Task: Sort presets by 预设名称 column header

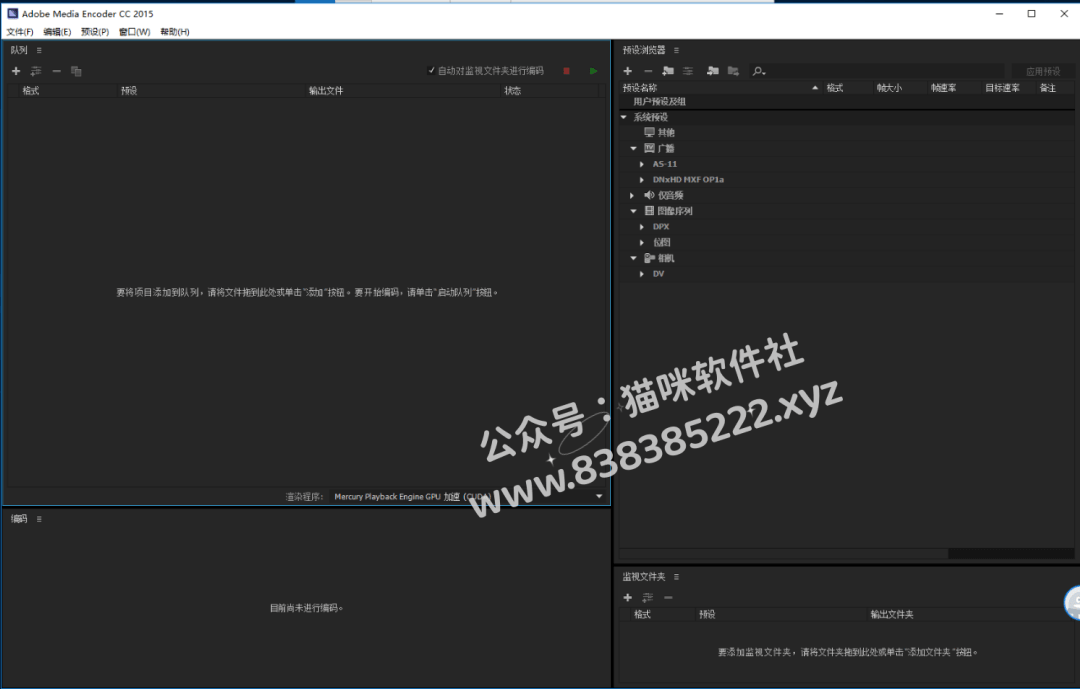Action: point(640,88)
